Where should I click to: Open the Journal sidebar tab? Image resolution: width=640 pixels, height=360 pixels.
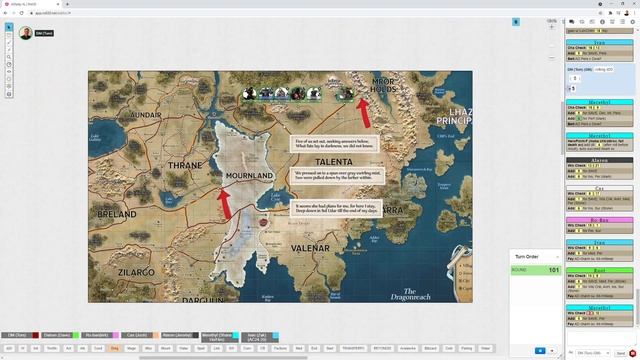pyautogui.click(x=592, y=22)
